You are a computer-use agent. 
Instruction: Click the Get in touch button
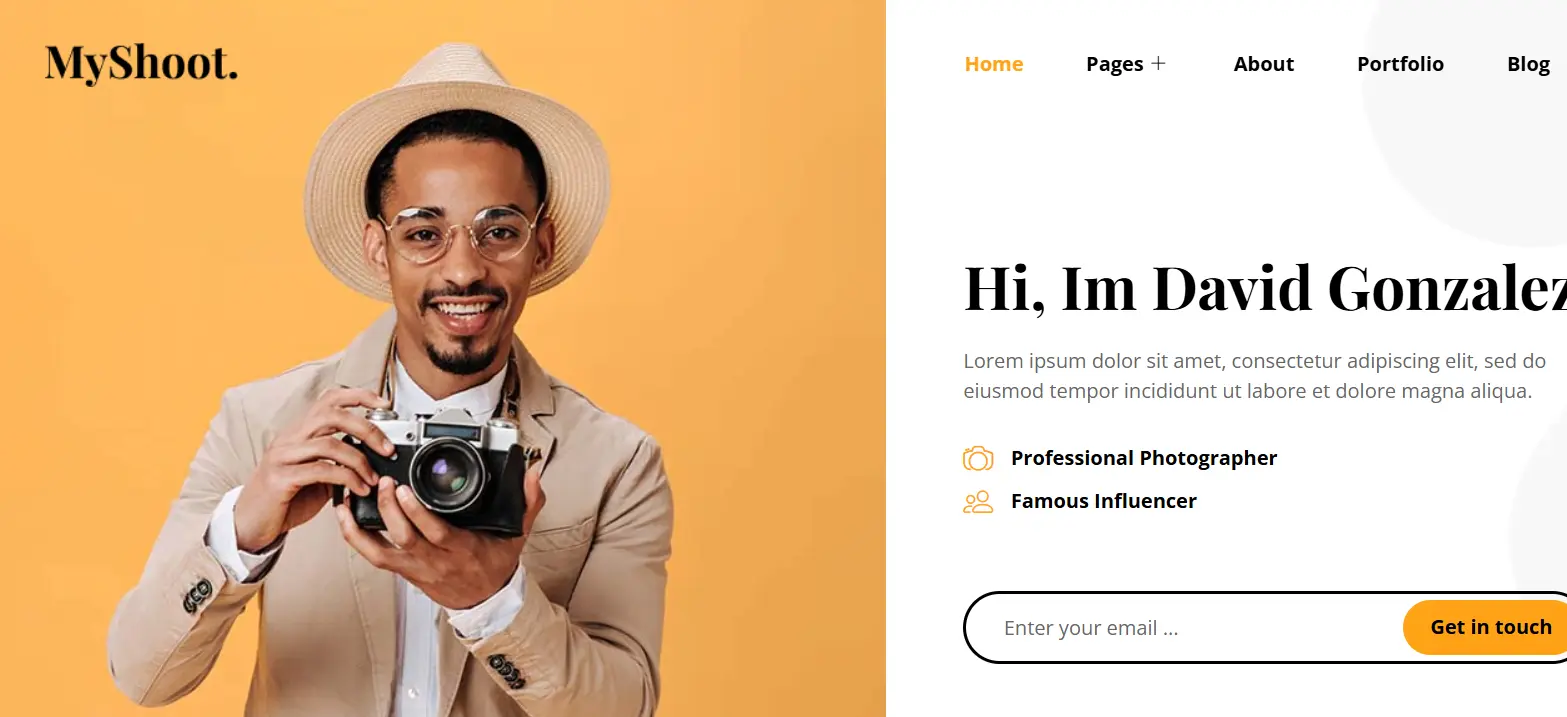[x=1485, y=627]
